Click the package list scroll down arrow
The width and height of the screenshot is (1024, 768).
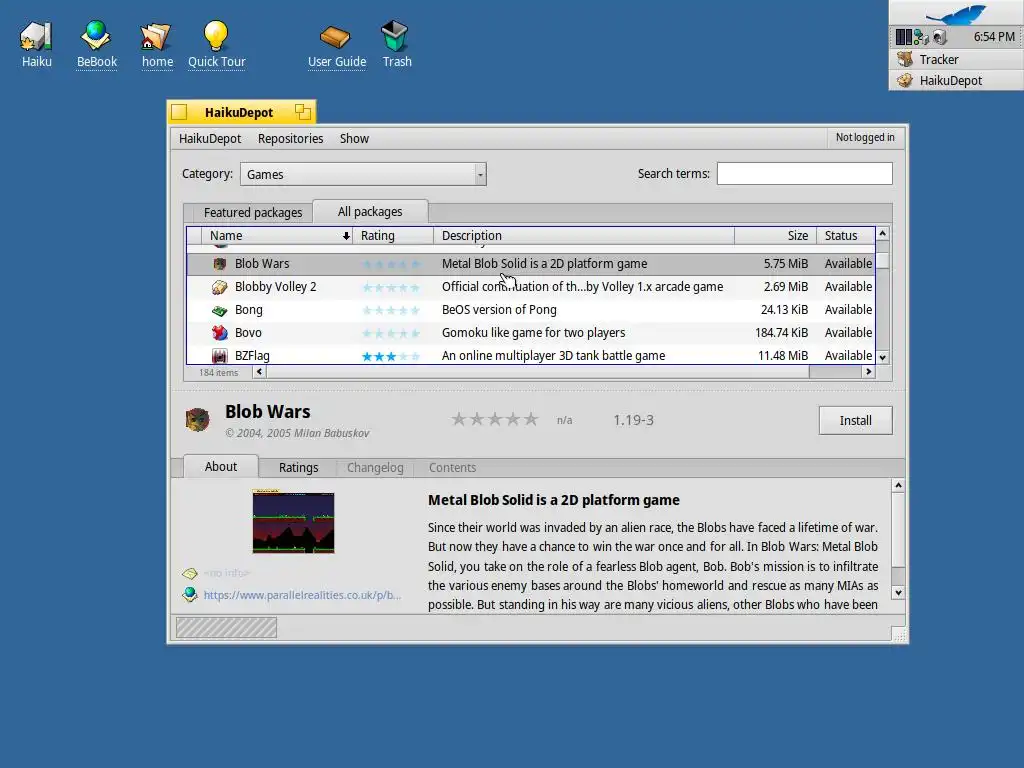point(882,357)
